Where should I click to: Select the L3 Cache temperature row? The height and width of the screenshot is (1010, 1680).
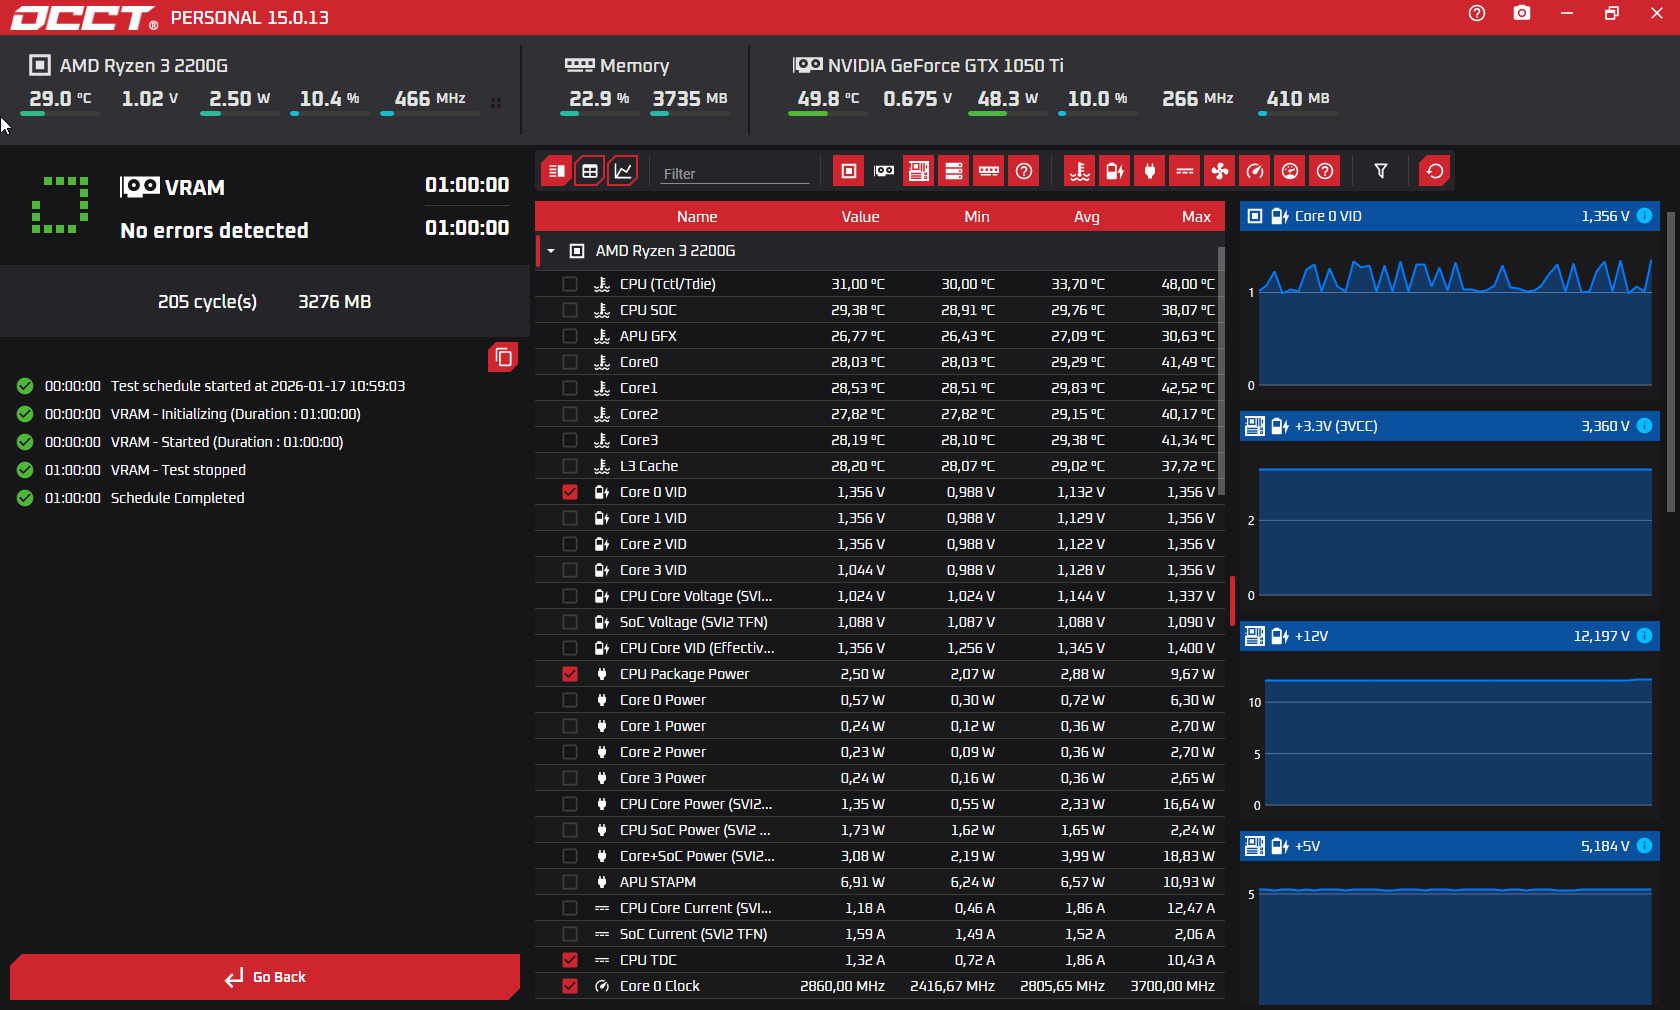[x=880, y=466]
